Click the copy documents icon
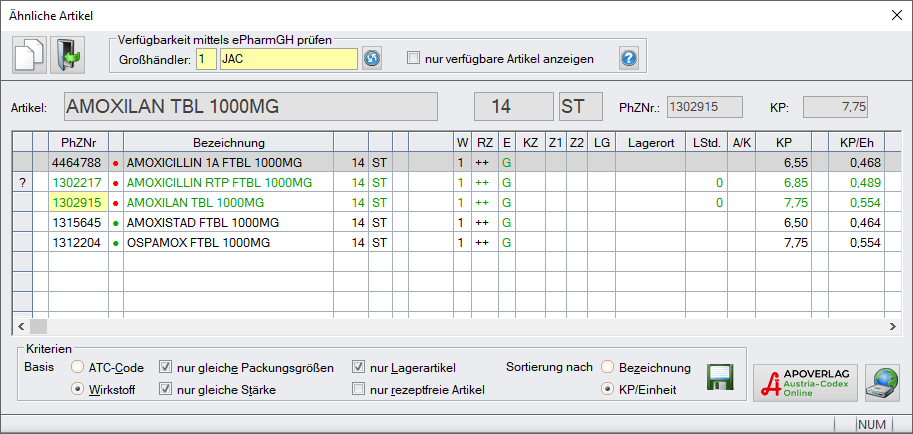The height and width of the screenshot is (434, 913). (x=29, y=55)
